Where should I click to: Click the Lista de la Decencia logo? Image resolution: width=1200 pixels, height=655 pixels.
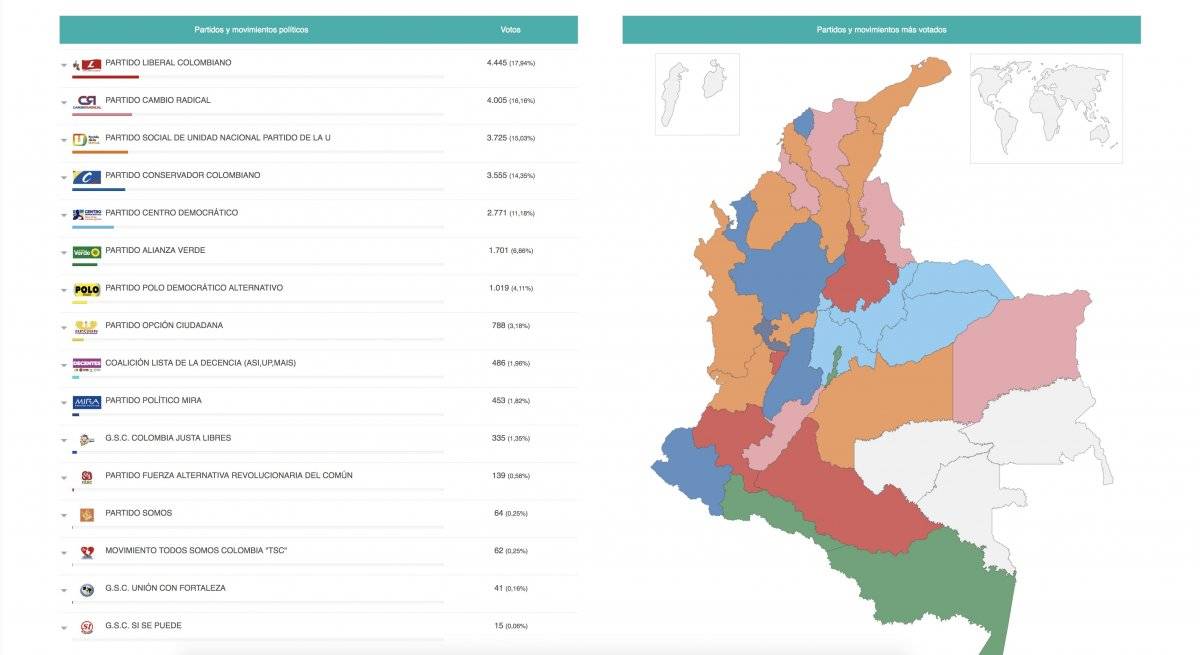click(87, 364)
